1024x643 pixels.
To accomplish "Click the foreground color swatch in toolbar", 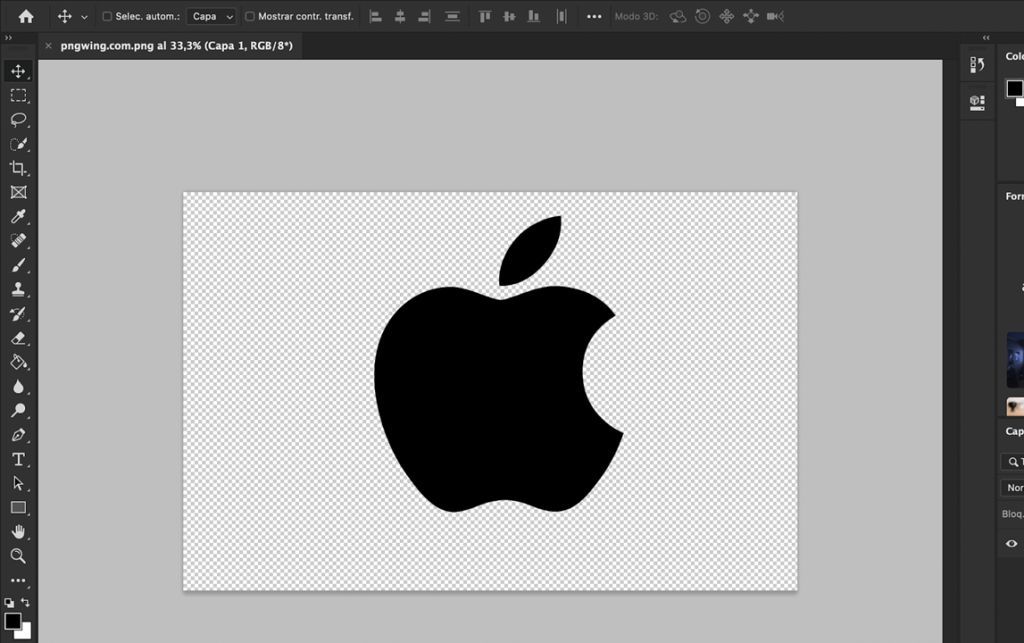I will point(12,621).
